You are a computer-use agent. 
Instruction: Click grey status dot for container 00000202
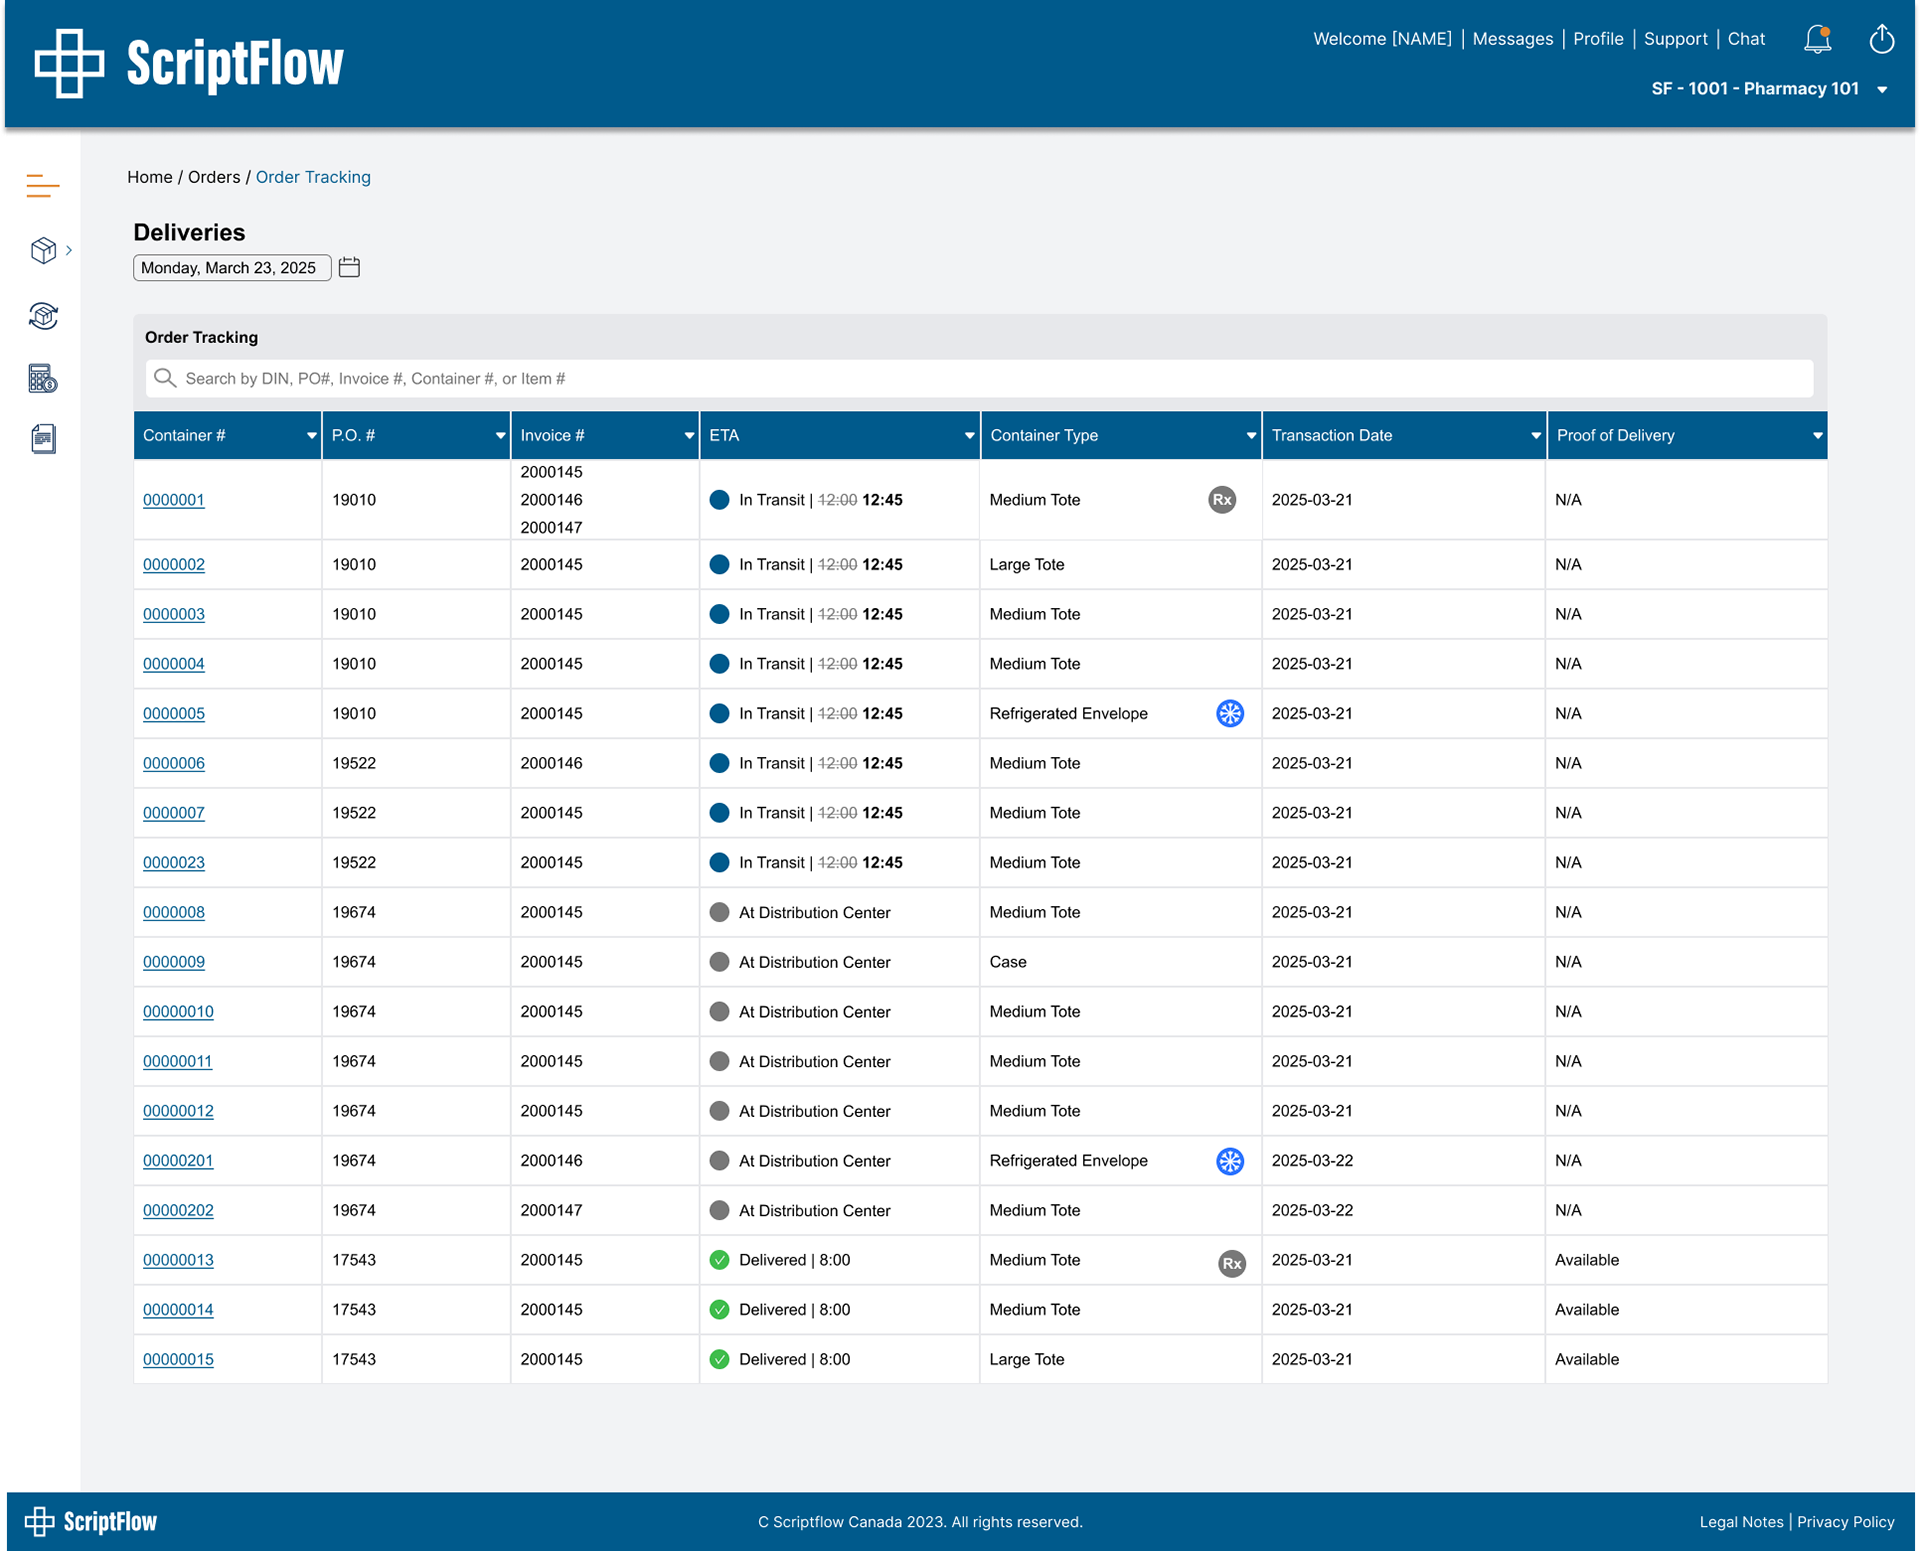(719, 1211)
